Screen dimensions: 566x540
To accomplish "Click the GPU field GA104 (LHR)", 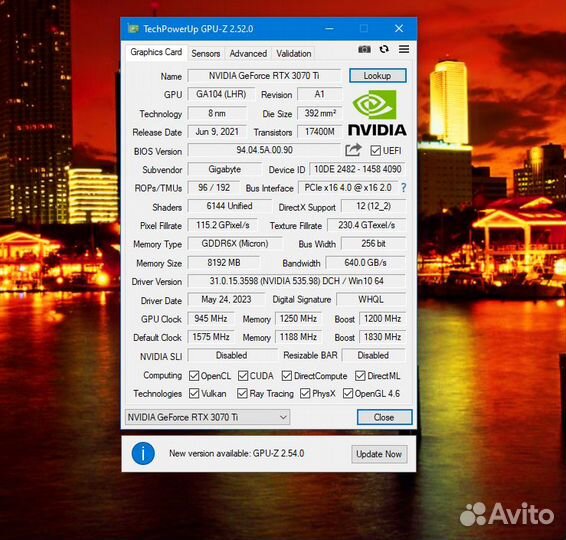I will 221,95.
